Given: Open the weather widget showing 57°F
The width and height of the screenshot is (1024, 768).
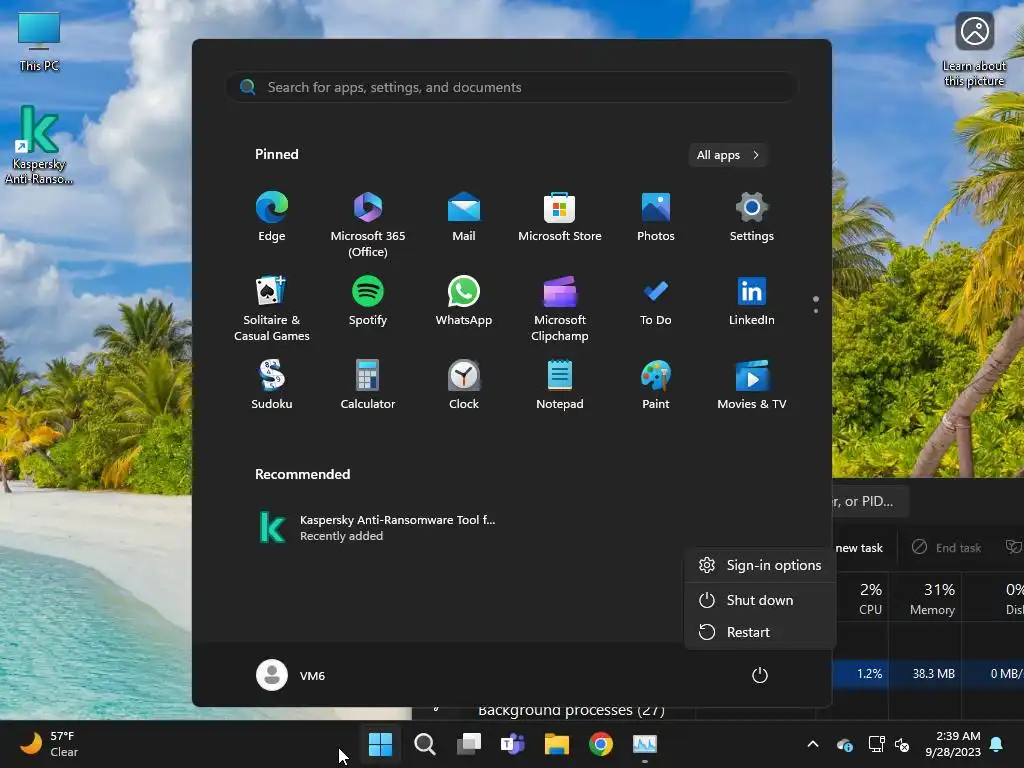Looking at the screenshot, I should (x=48, y=744).
